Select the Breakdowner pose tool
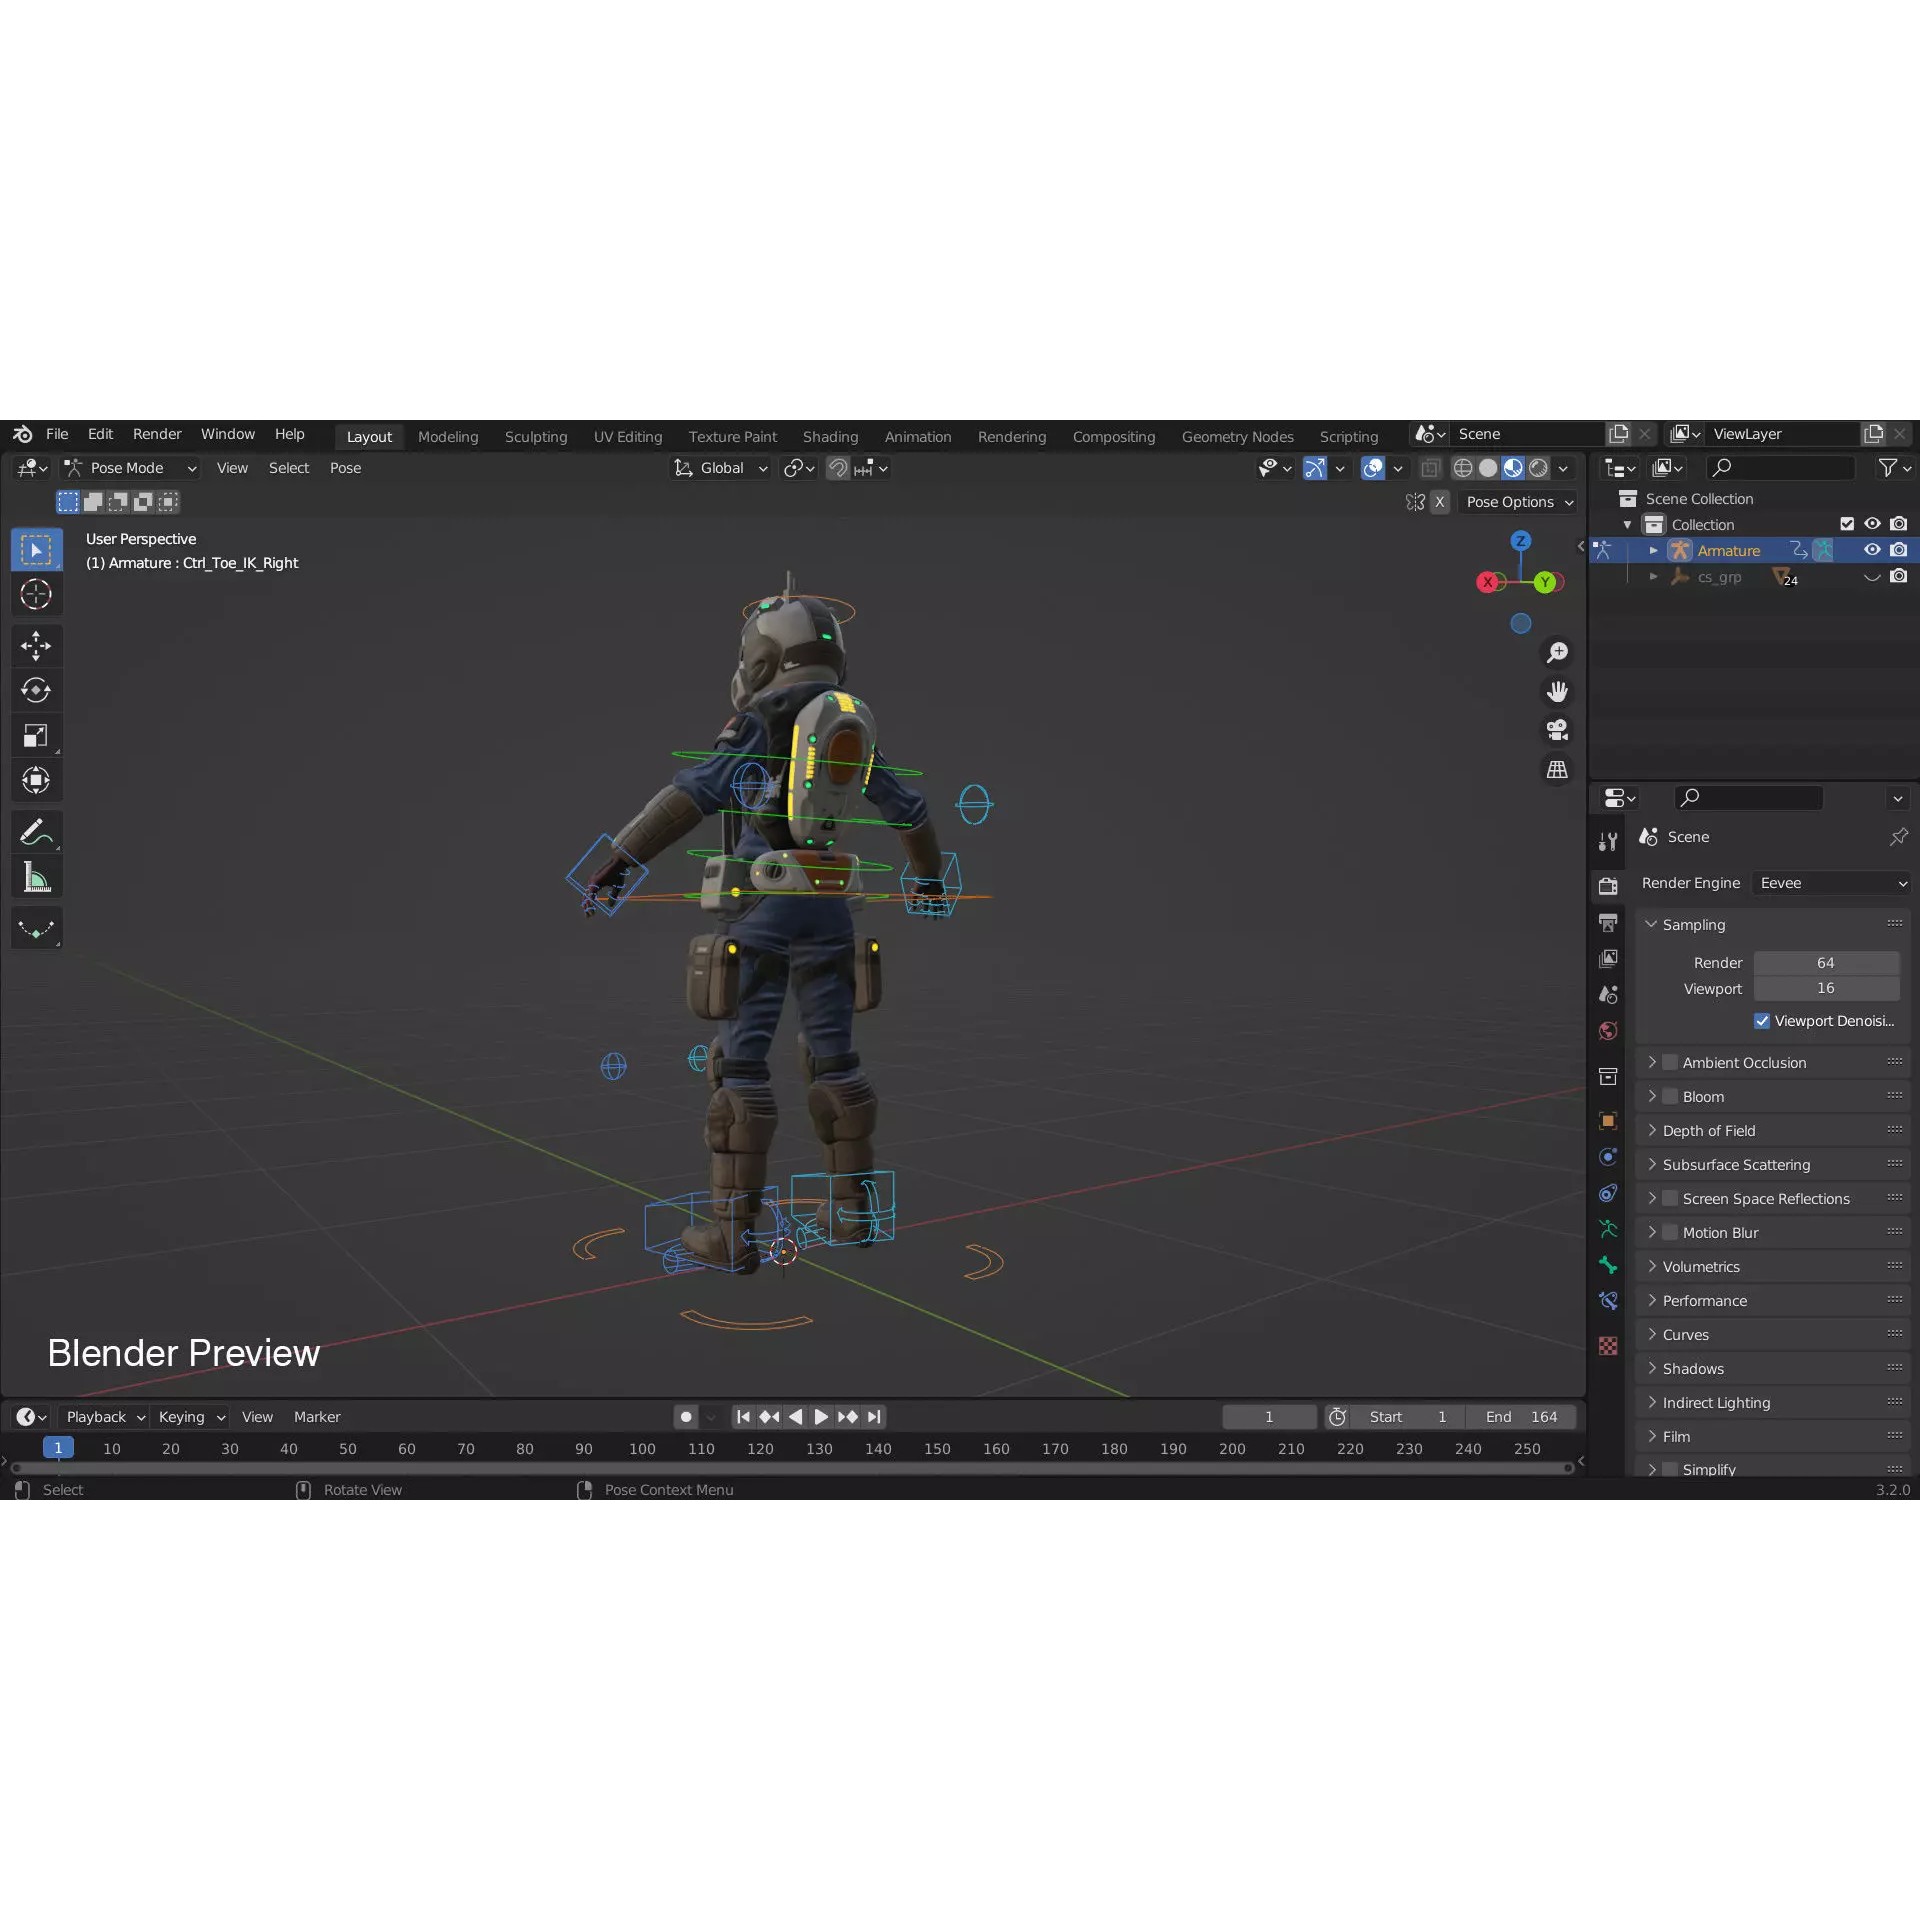The width and height of the screenshot is (1920, 1920). tap(36, 928)
